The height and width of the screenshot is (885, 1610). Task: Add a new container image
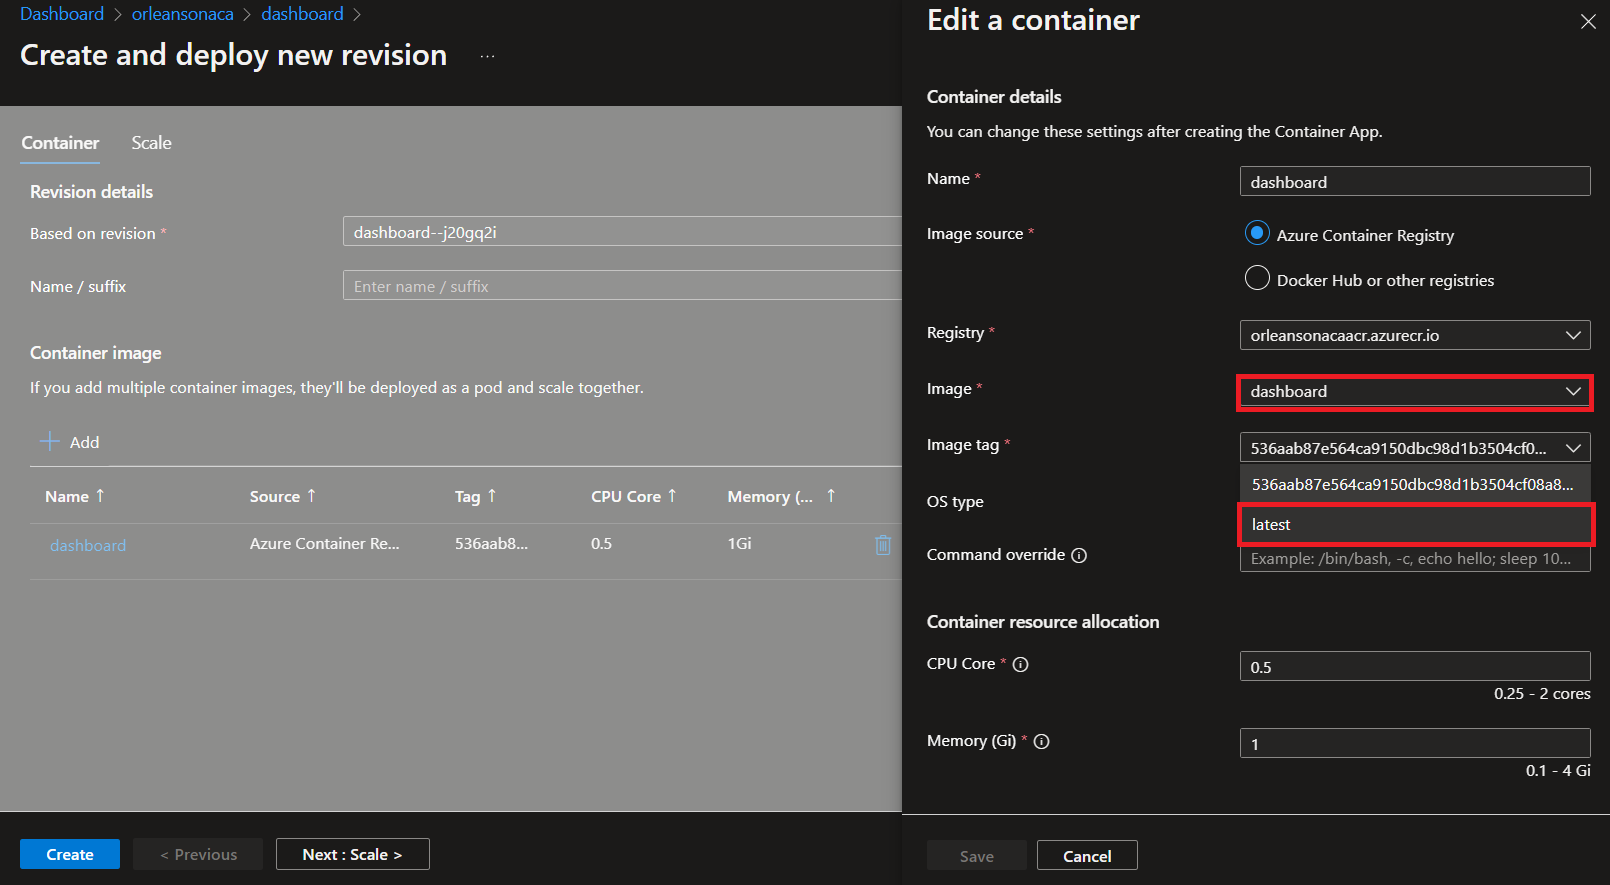(x=70, y=442)
